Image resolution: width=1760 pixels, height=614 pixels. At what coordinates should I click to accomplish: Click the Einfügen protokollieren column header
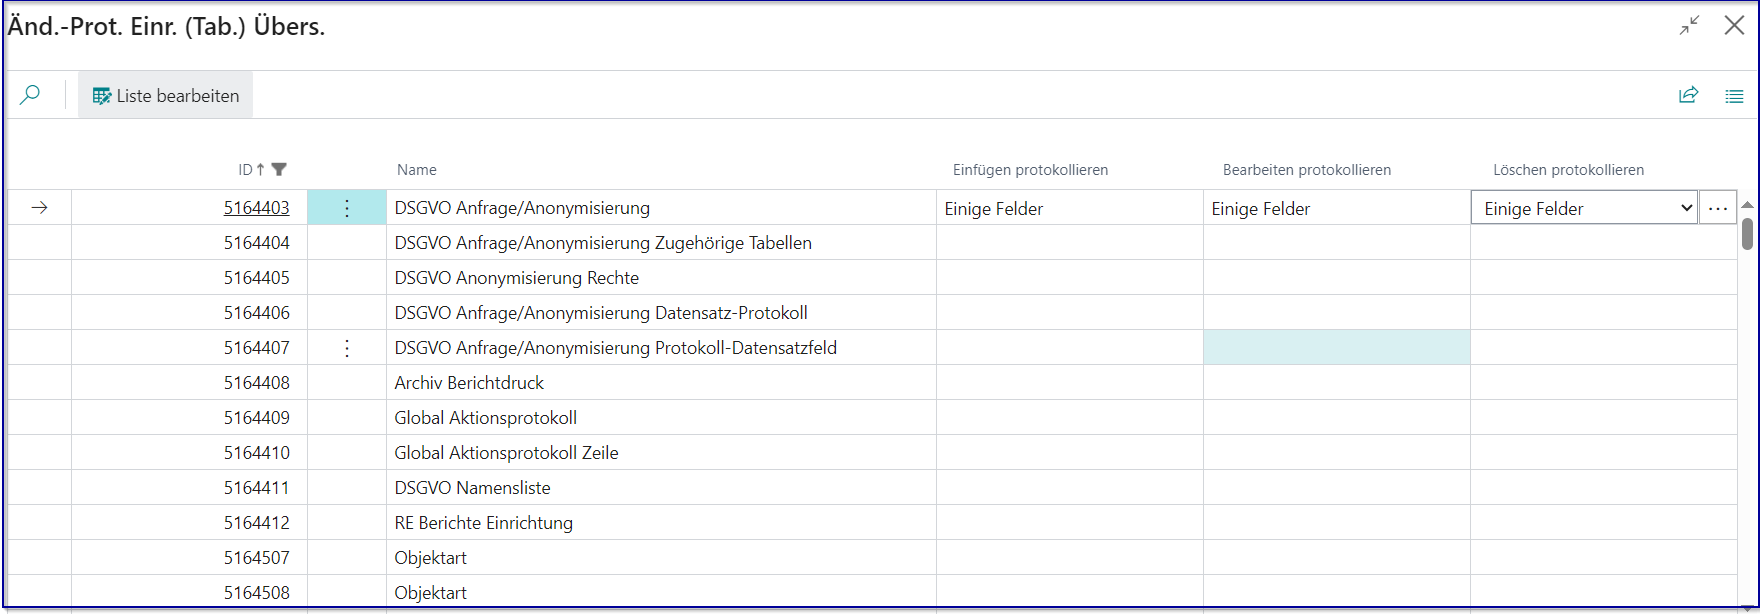[1030, 170]
